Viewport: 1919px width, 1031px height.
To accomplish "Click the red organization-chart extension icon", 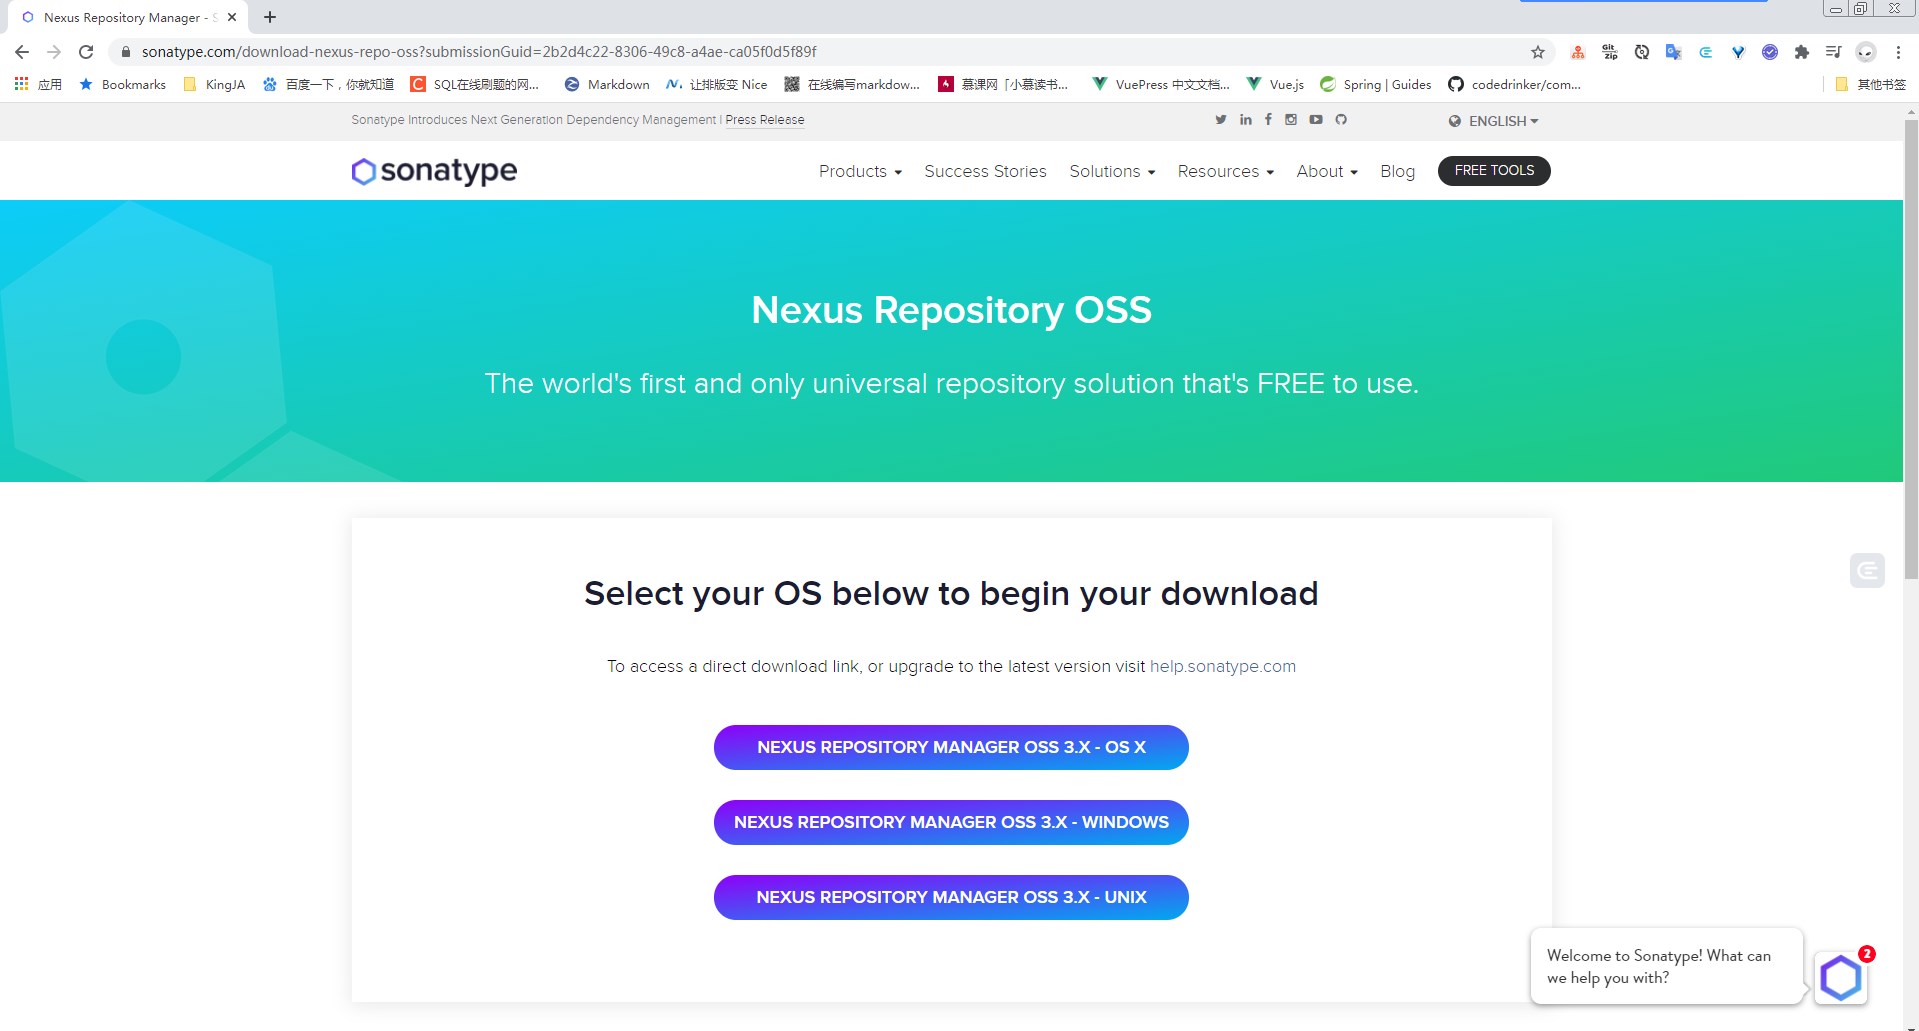I will coord(1578,52).
